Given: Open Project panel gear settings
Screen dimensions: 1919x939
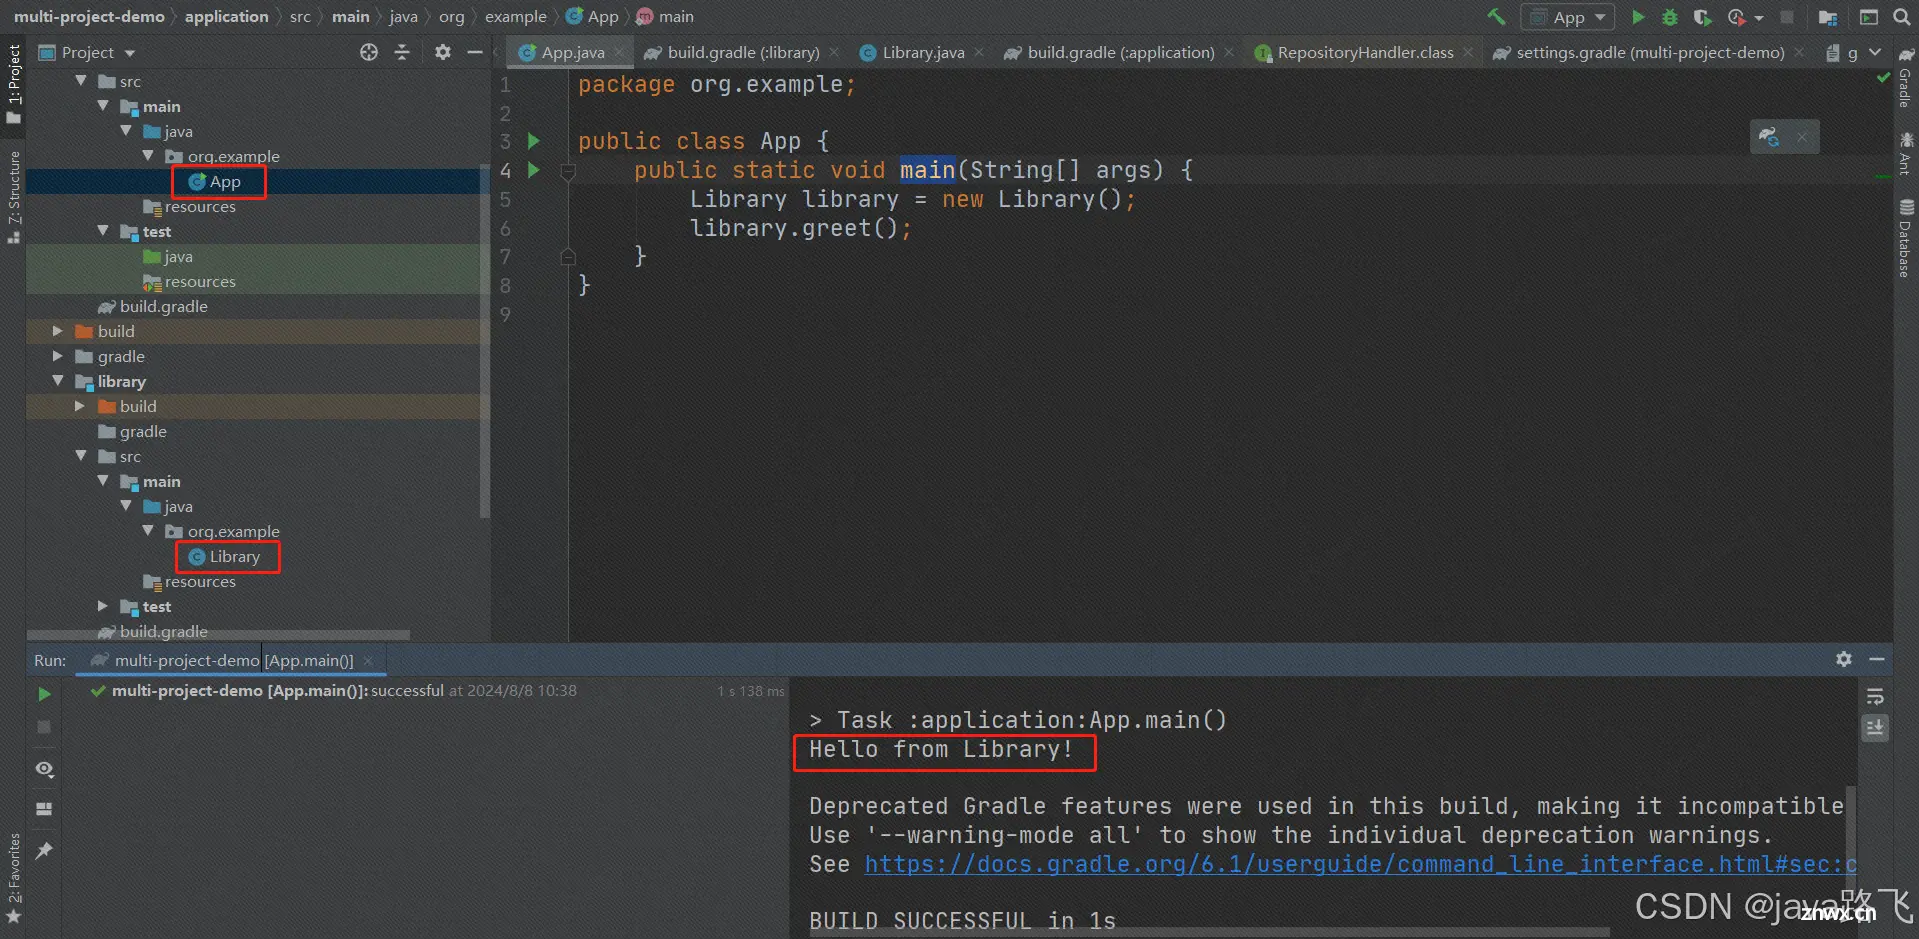Looking at the screenshot, I should point(442,52).
